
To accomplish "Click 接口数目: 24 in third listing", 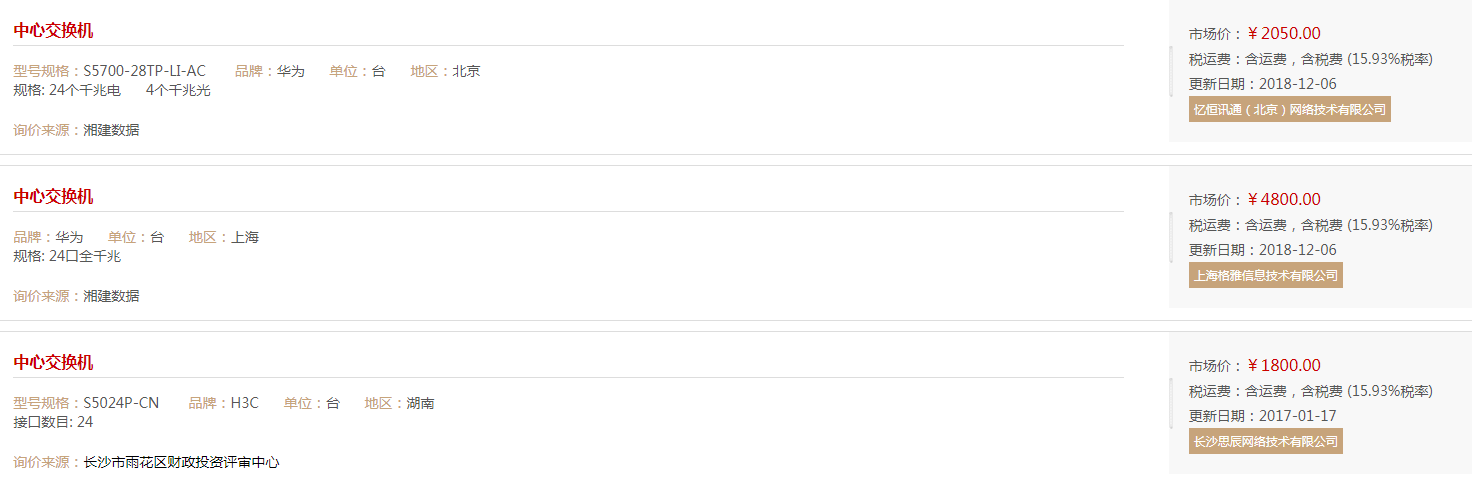I will click(x=53, y=422).
